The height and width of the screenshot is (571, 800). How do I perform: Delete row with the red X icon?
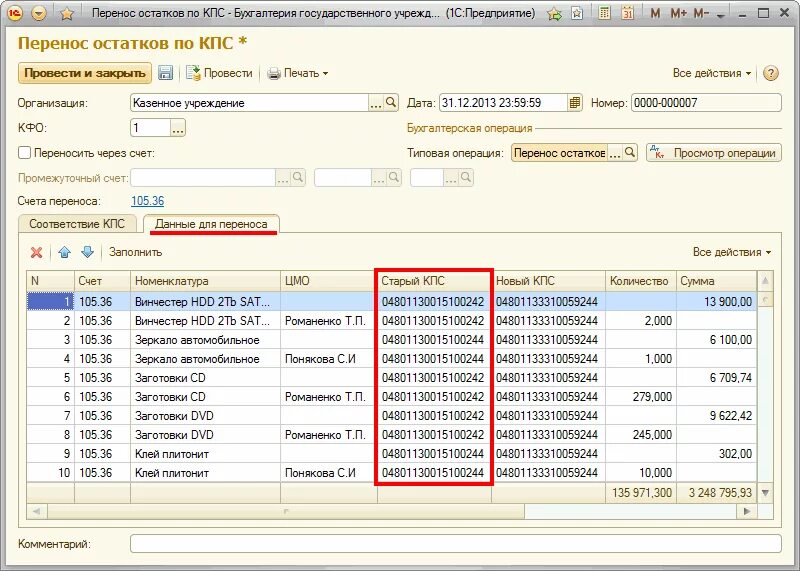(36, 252)
